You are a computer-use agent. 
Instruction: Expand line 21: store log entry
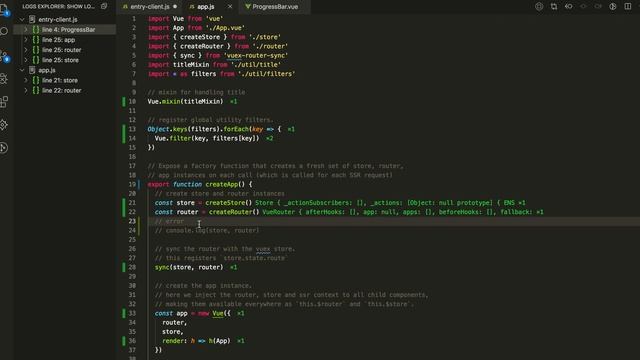26,80
